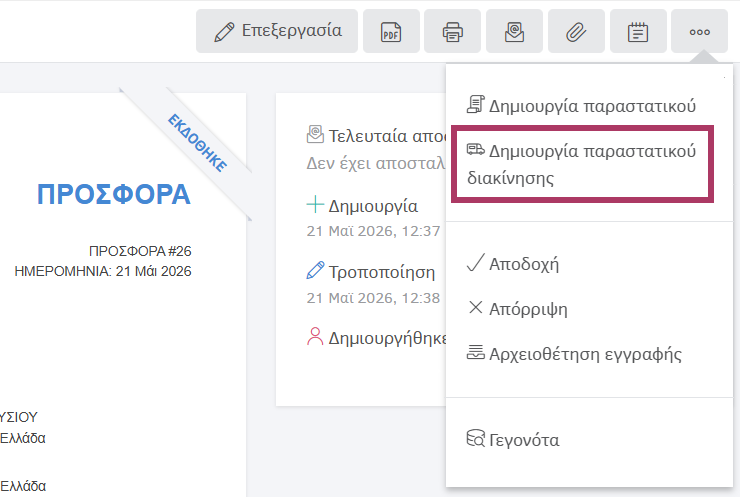The image size is (740, 497).
Task: Print the offer document
Action: 453,31
